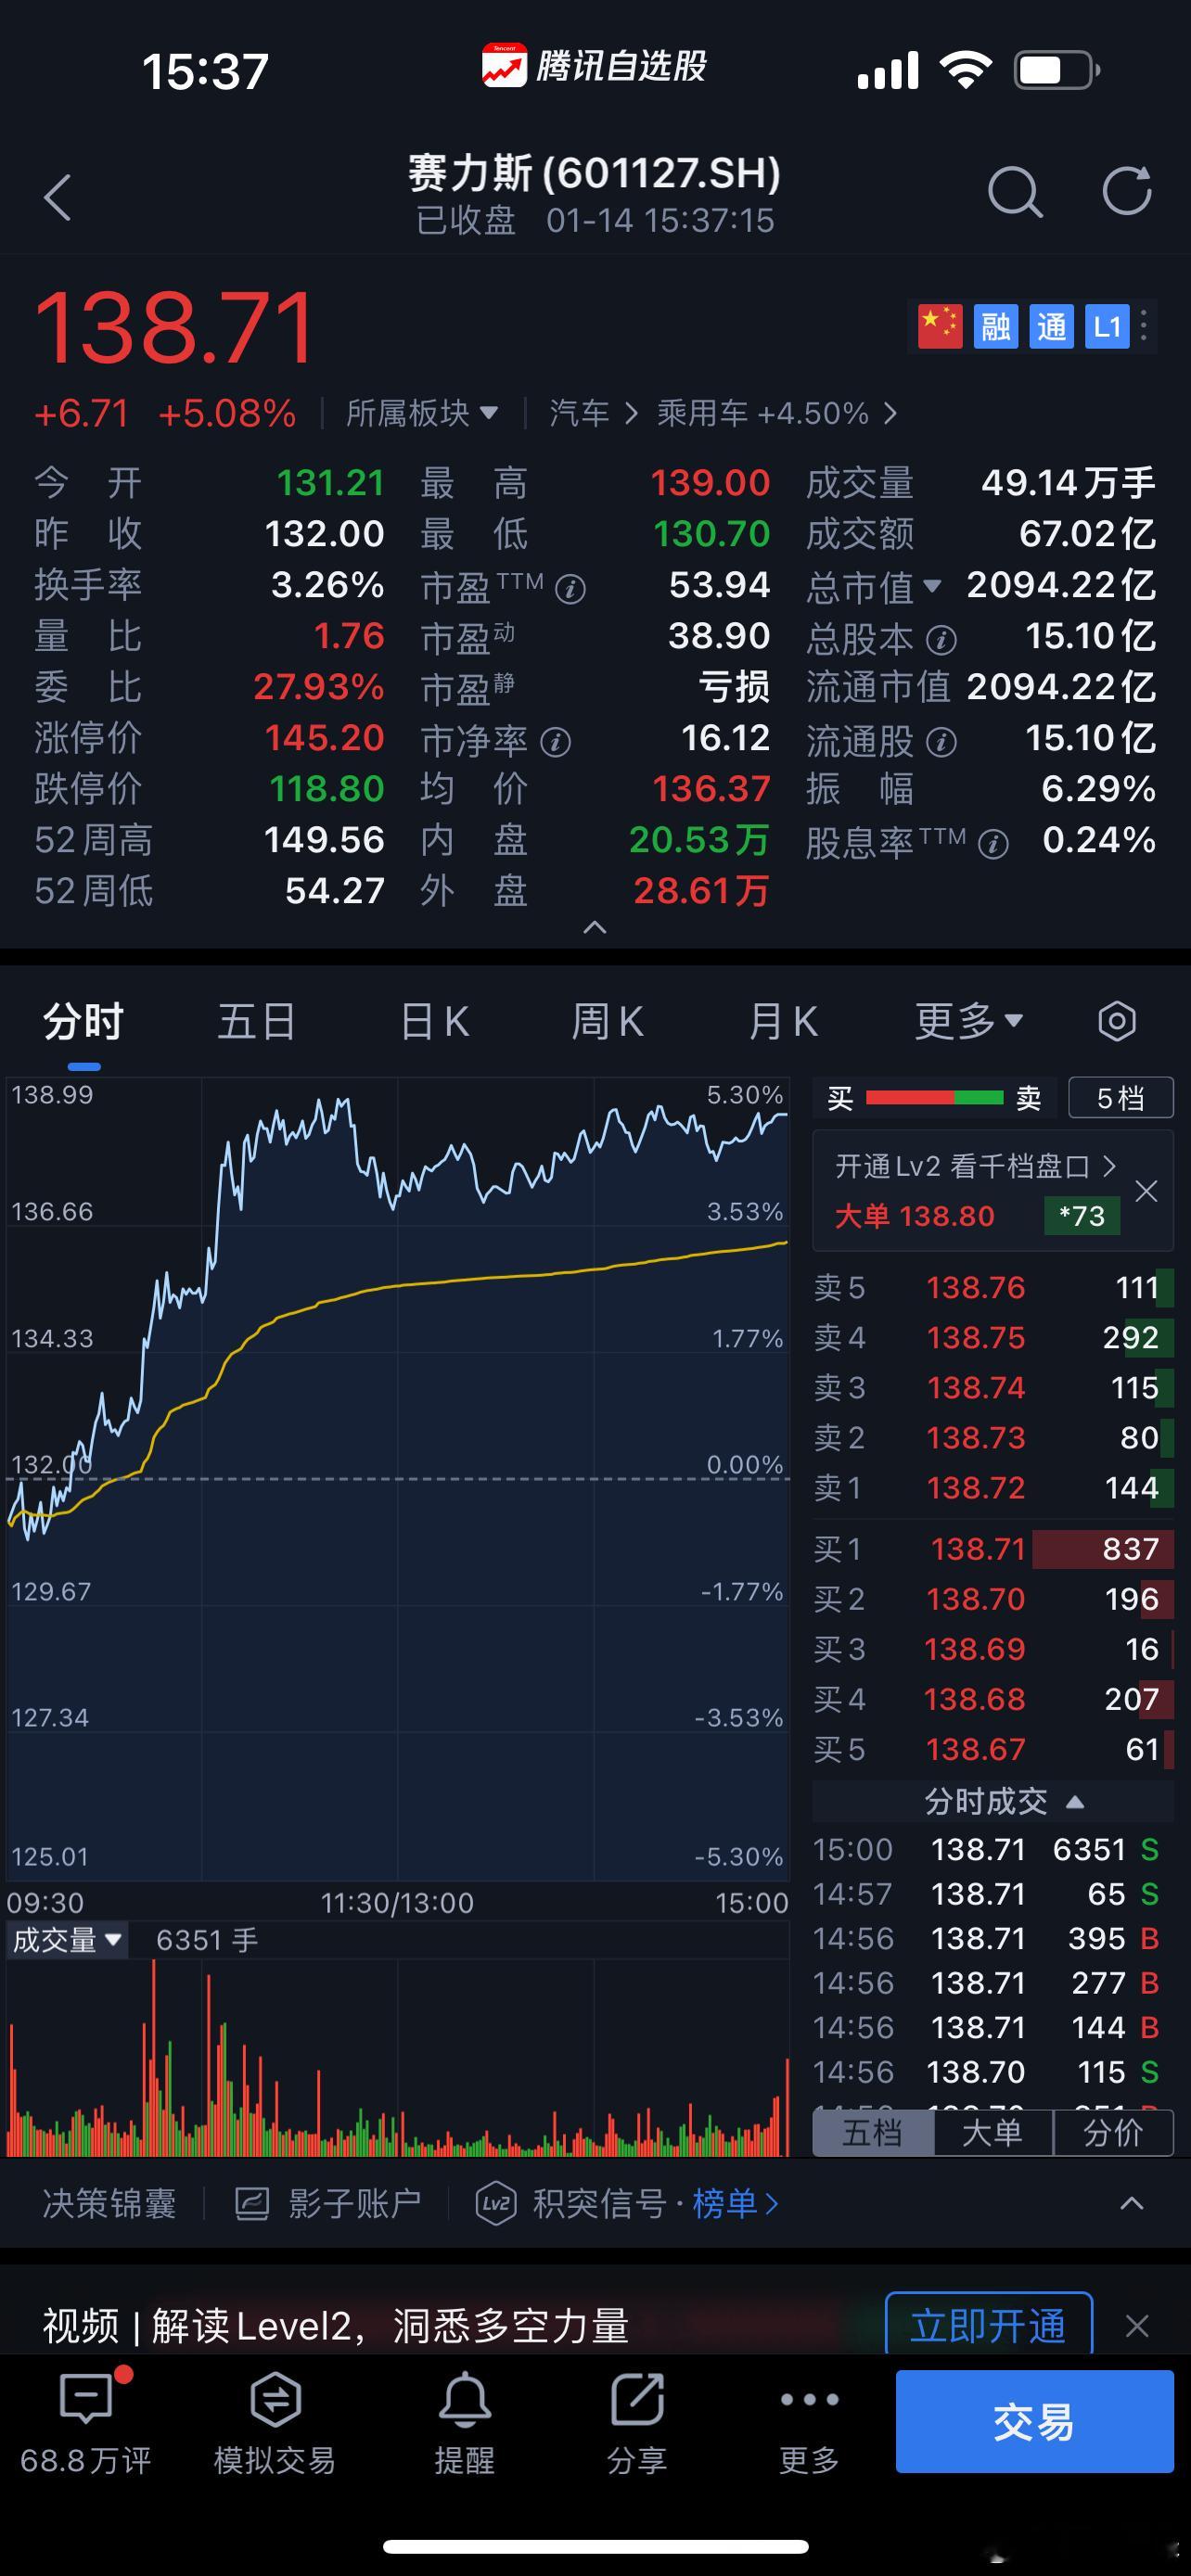This screenshot has height=2576, width=1191.
Task: Tap the intraday price chart area
Action: tap(398, 1478)
